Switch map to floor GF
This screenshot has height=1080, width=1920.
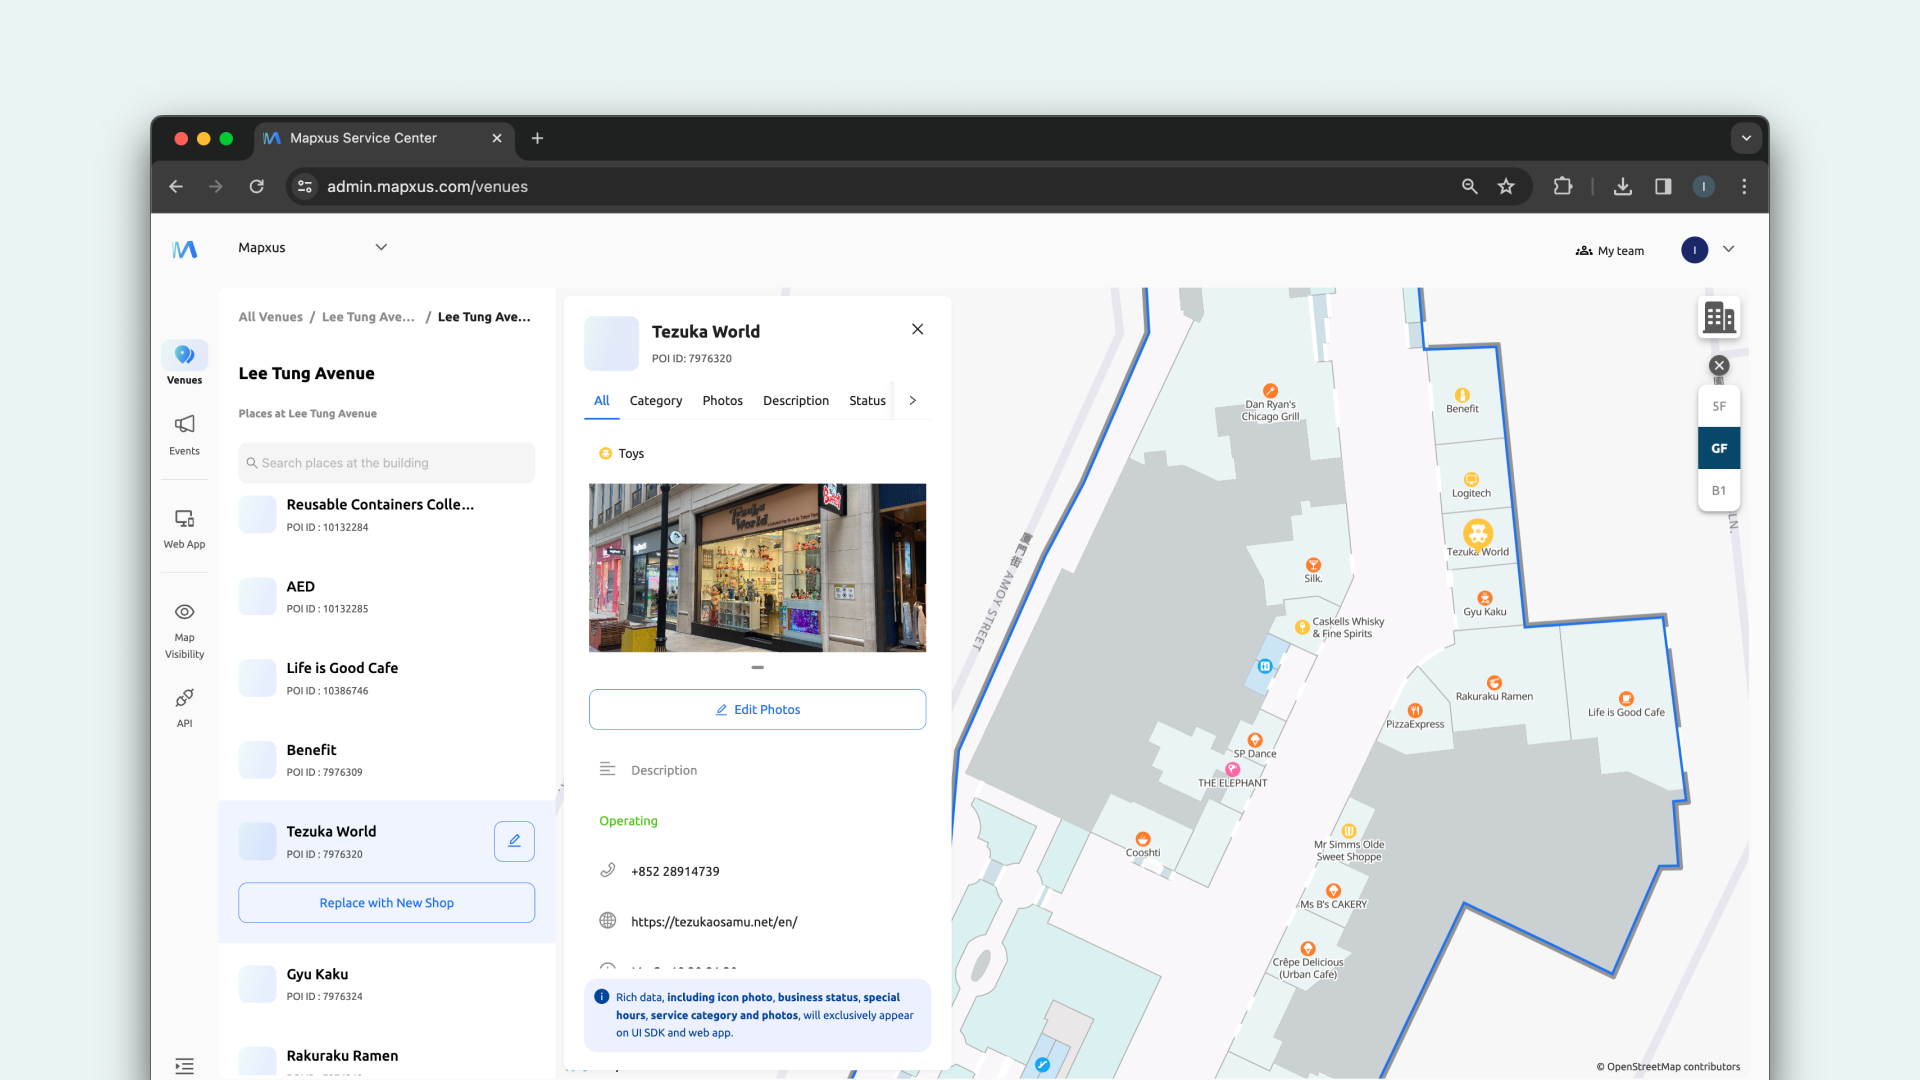coord(1719,449)
